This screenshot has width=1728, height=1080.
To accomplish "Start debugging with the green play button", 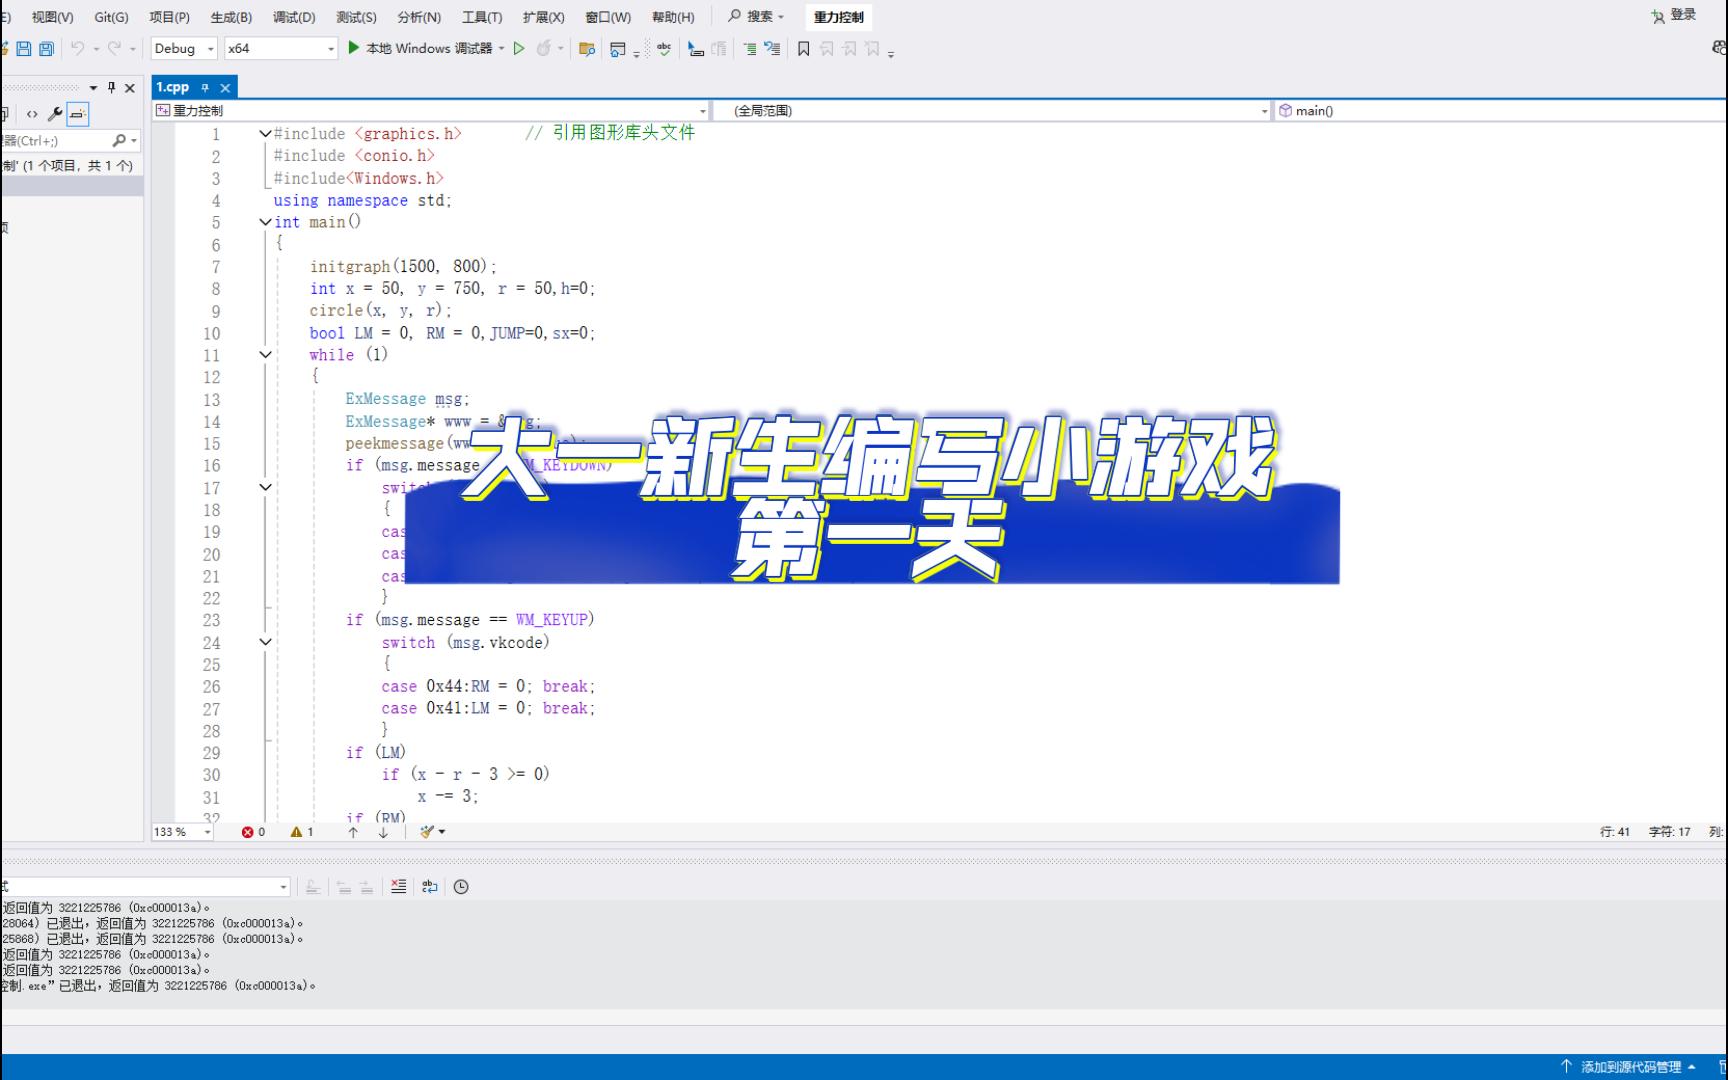I will 354,48.
